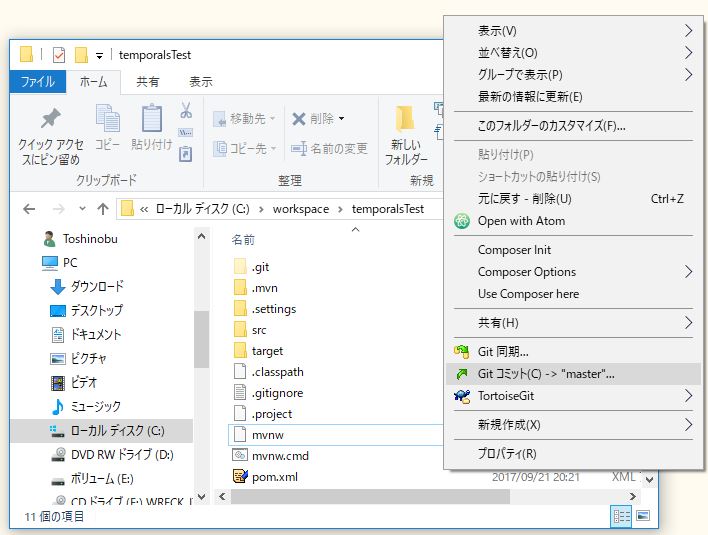Click the navigation pane vertical scrollbar thumb
Viewport: 708px width, 535px height.
(201, 339)
